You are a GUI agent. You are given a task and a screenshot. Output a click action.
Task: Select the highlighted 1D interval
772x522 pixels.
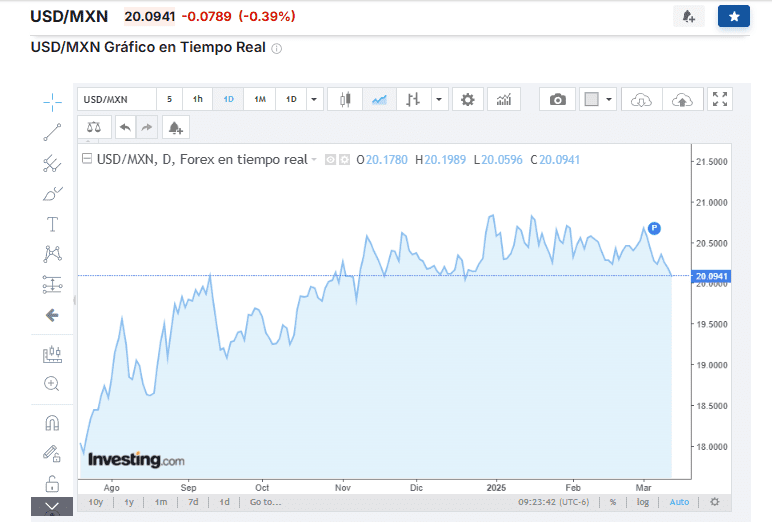228,99
